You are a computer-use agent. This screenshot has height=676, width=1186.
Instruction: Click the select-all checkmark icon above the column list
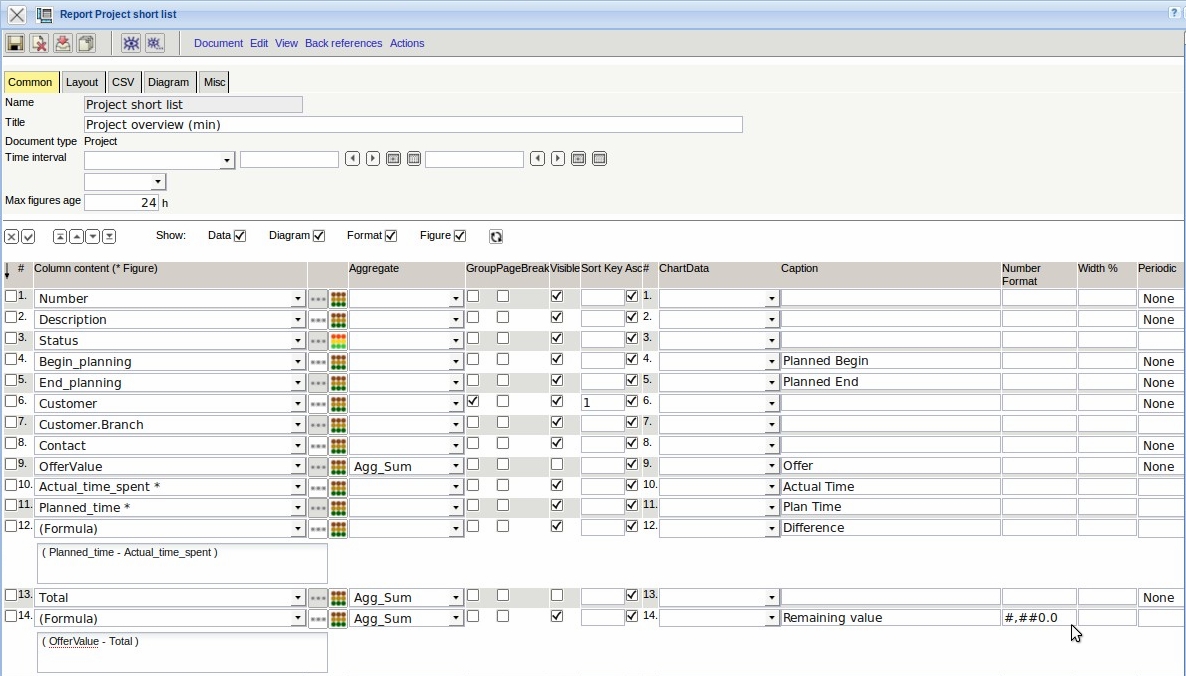pyautogui.click(x=28, y=237)
